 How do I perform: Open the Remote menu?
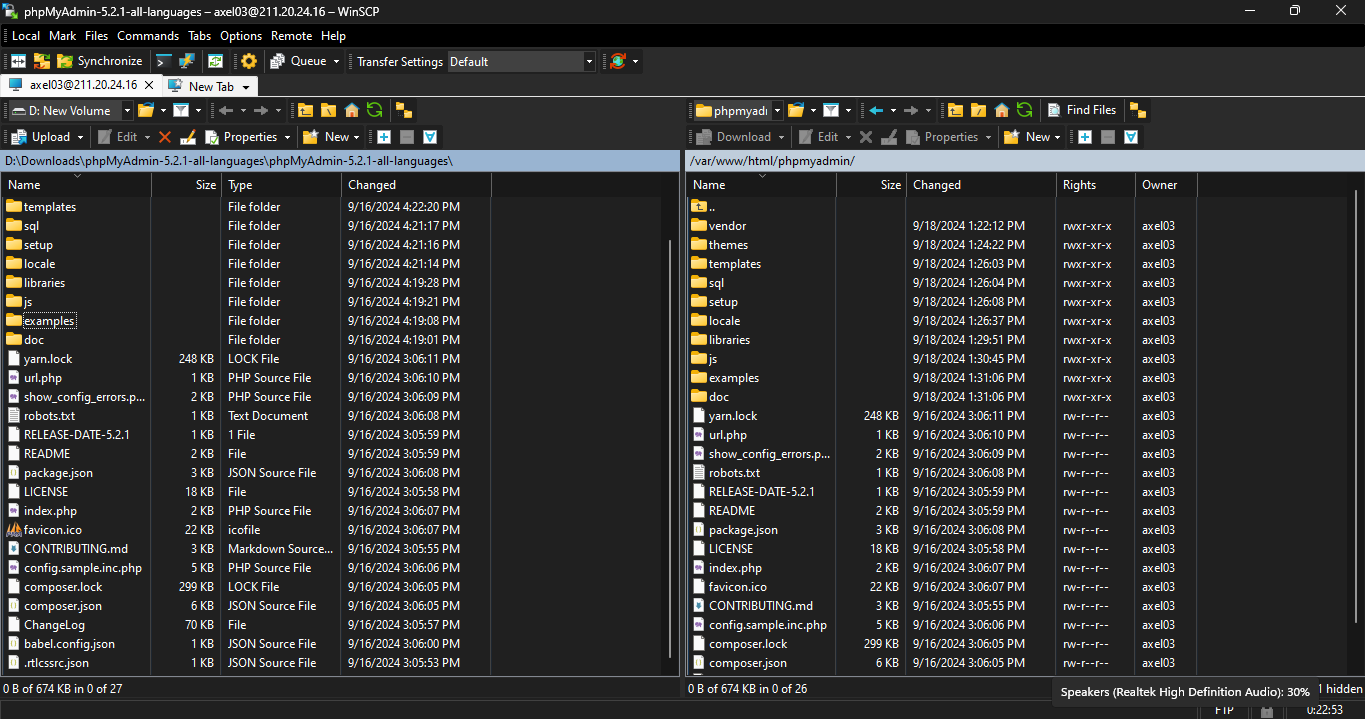291,35
